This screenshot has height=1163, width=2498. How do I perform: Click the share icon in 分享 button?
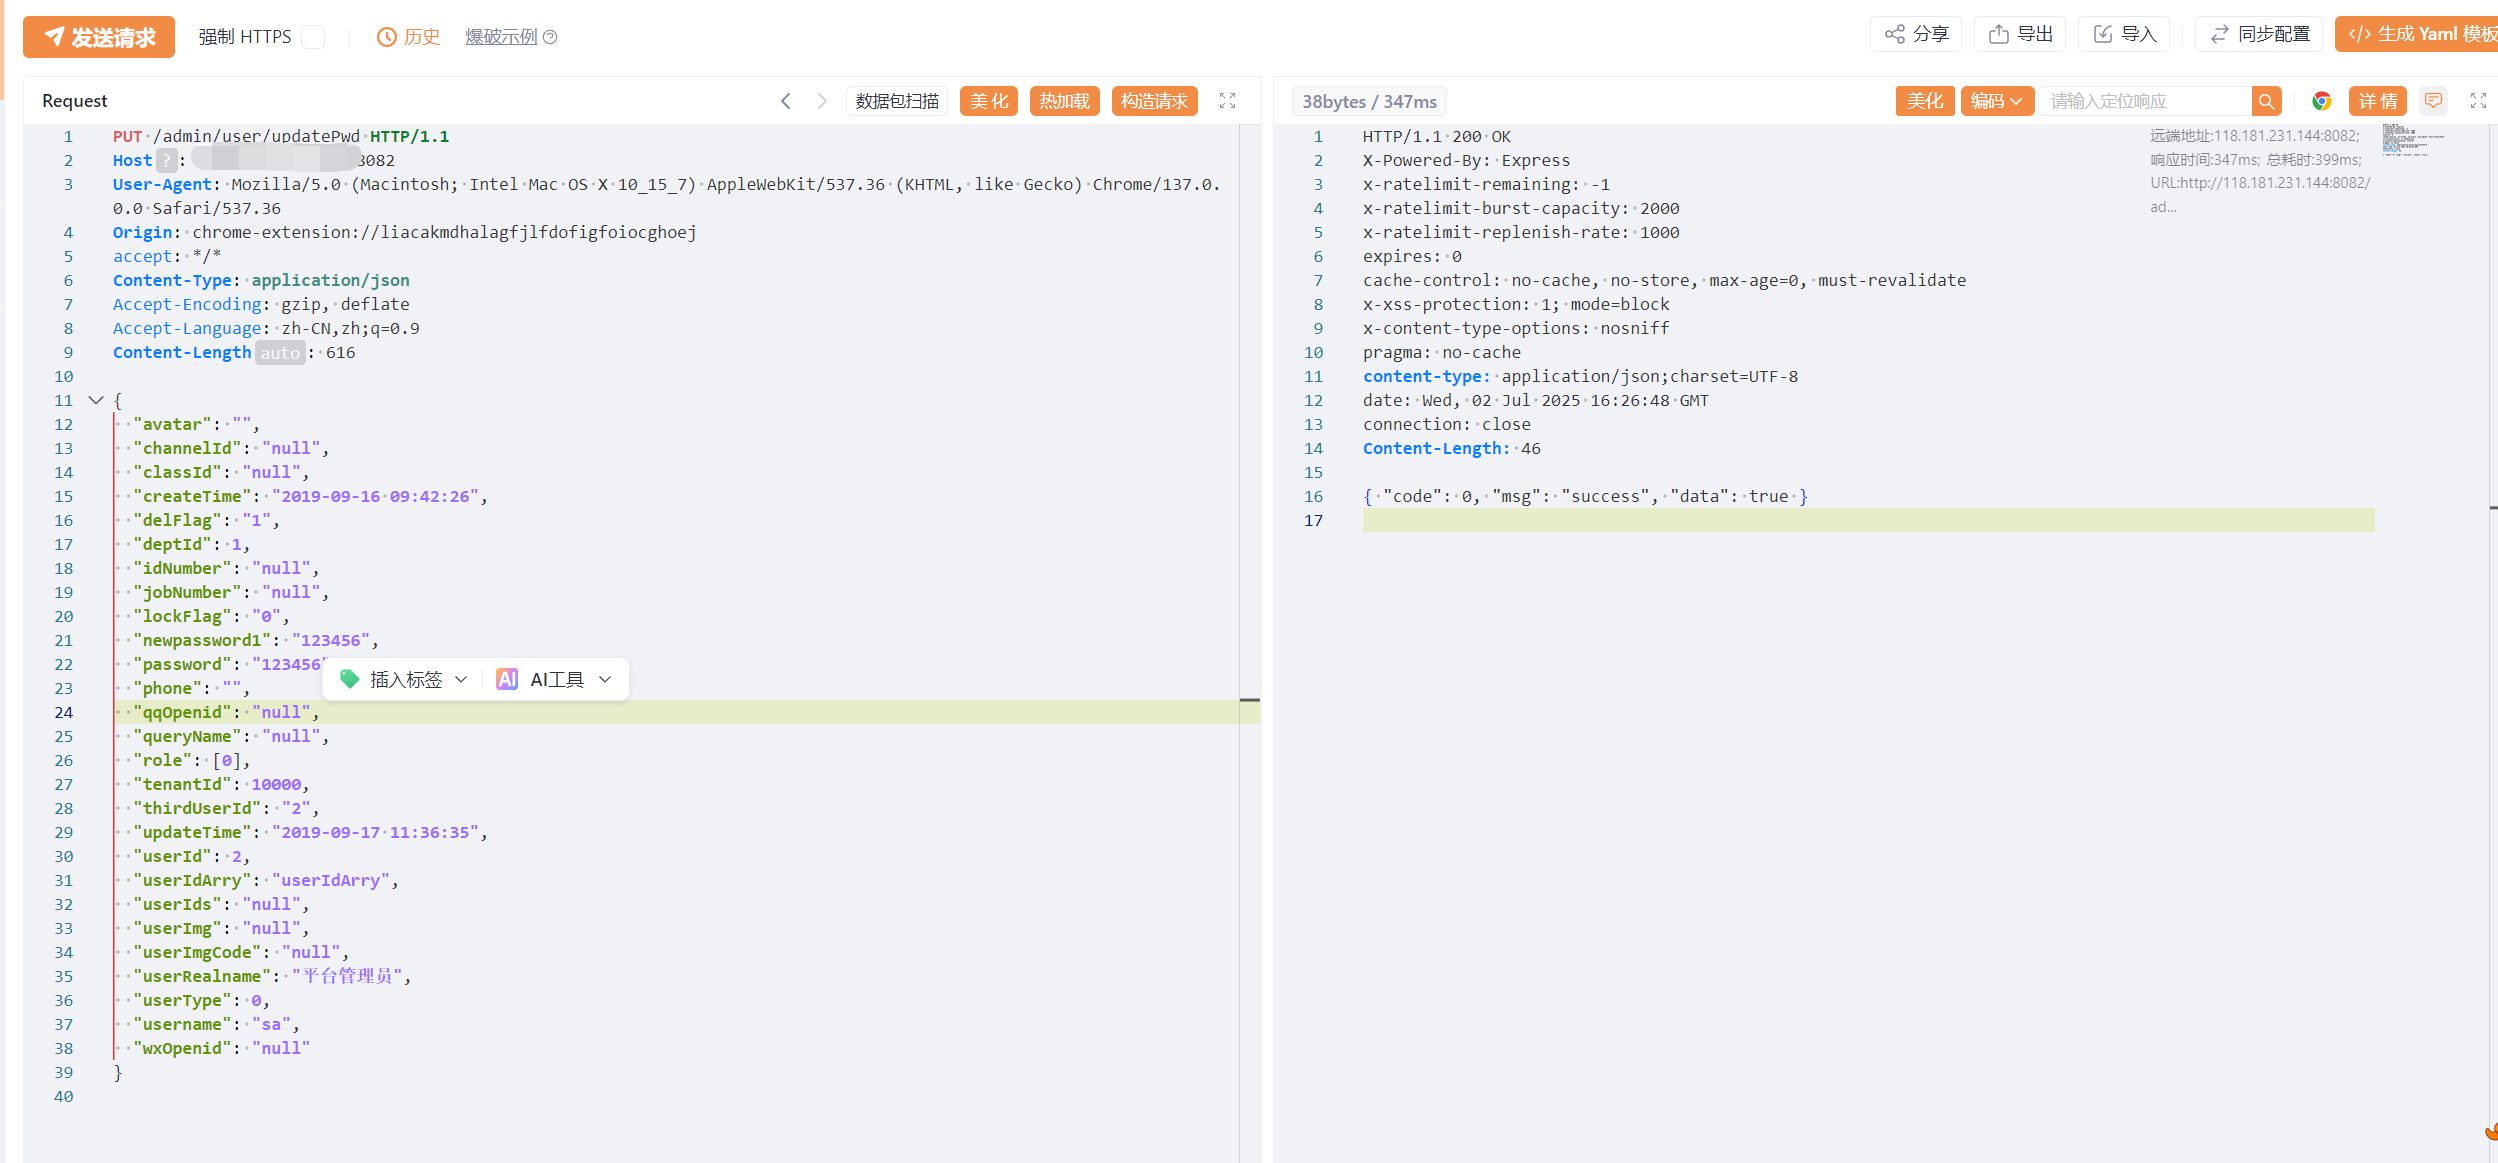point(1895,34)
